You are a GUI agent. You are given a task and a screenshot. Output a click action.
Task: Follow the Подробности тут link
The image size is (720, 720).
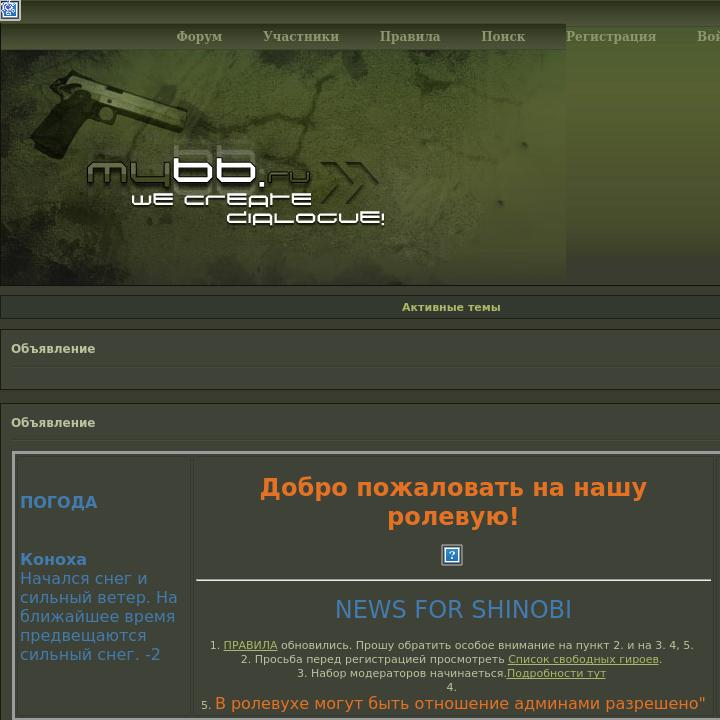tap(556, 673)
